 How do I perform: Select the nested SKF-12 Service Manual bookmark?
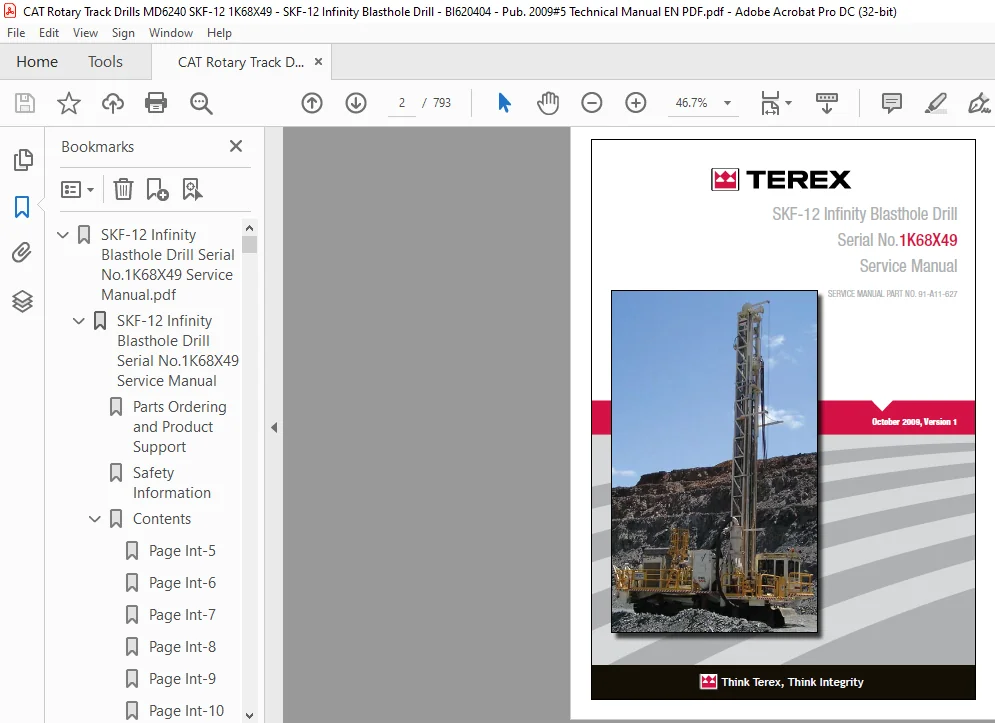point(177,350)
